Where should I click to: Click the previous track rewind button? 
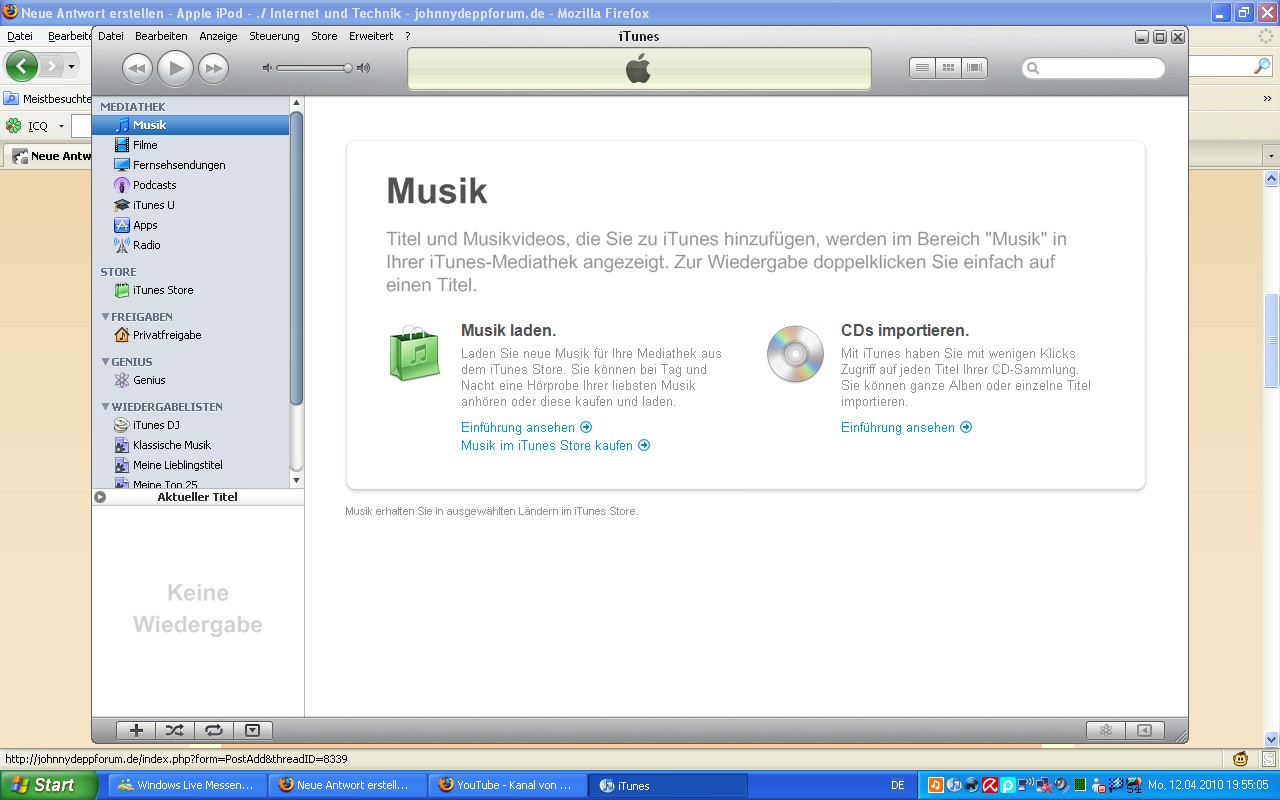pos(137,68)
